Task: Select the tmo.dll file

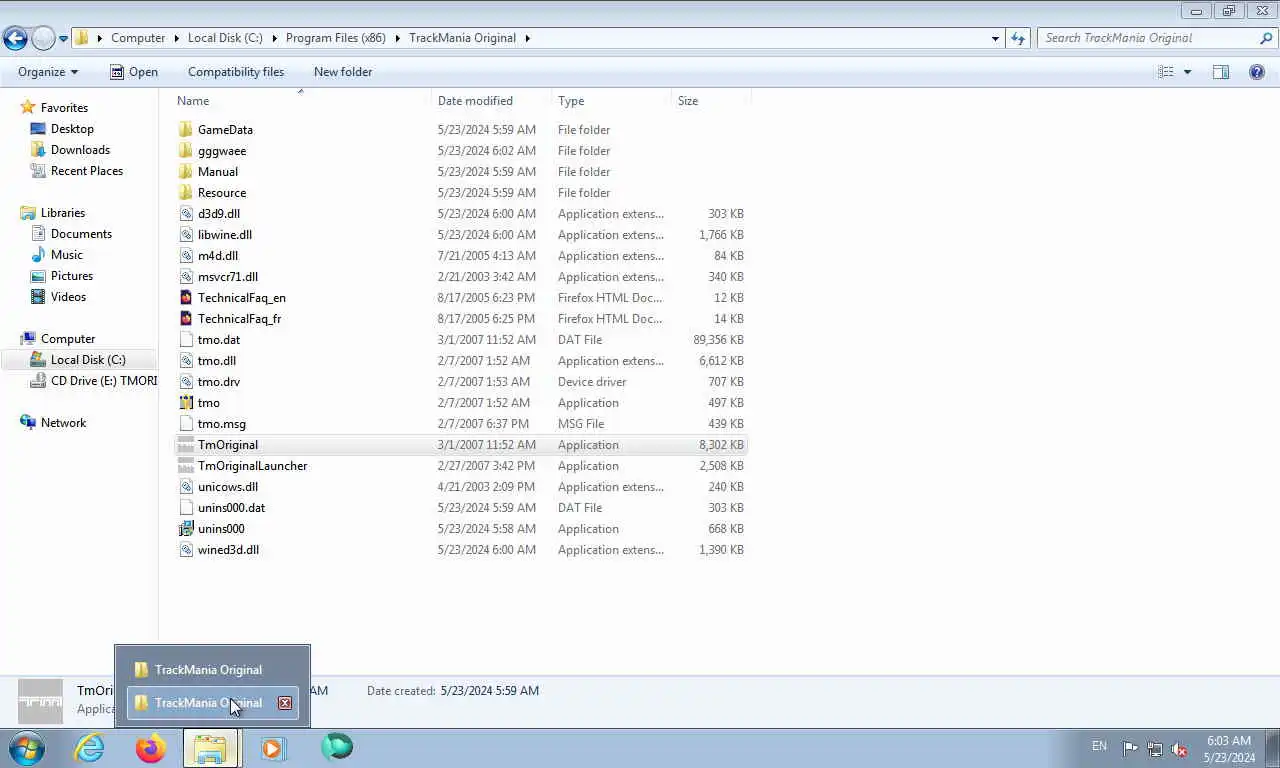Action: (461, 361)
